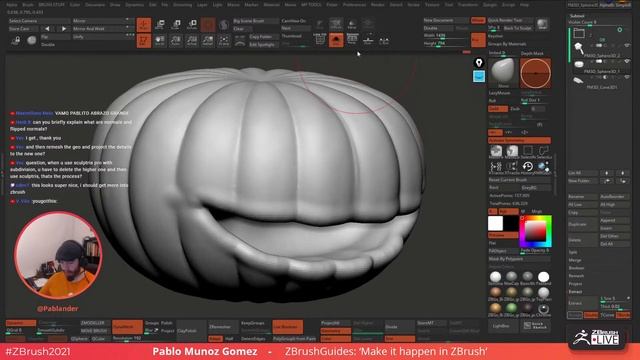Click the Del Other button
The width and height of the screenshot is (640, 360).
click(615, 236)
